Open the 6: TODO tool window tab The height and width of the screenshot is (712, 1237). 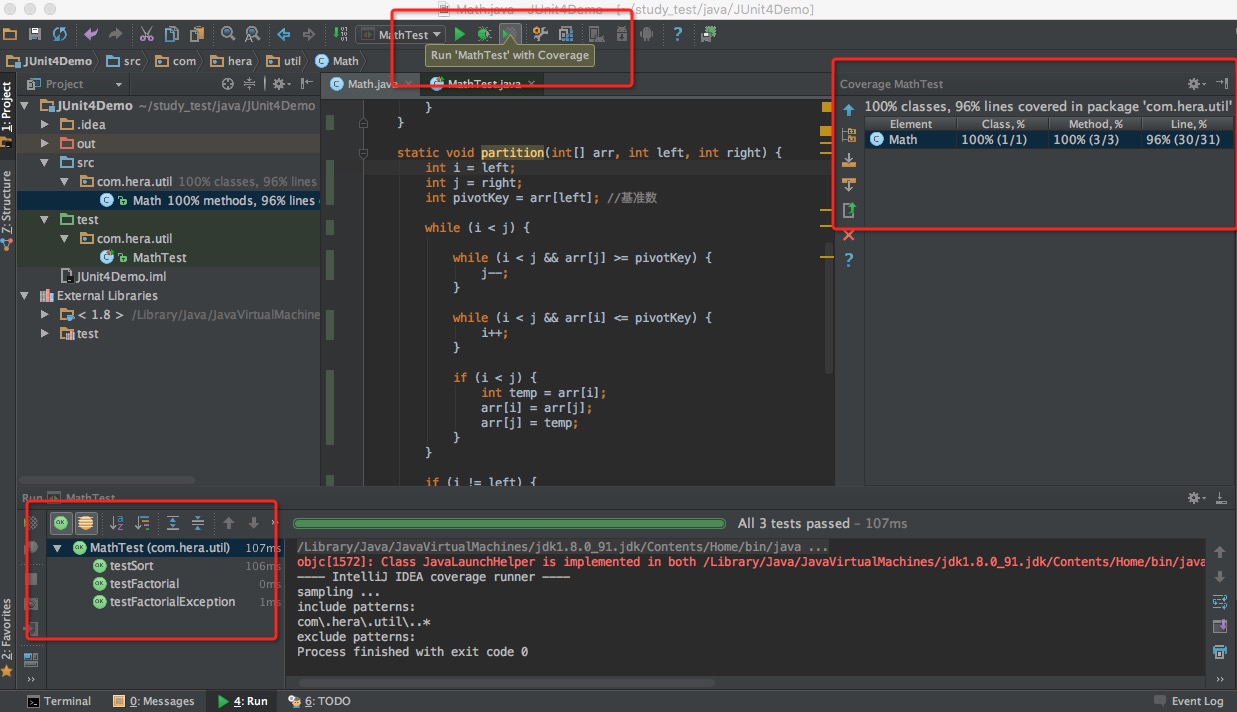[x=319, y=701]
